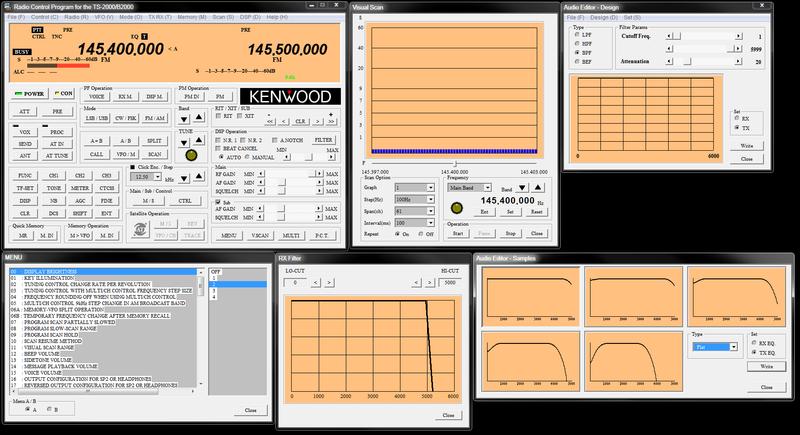
Task: Click Band down arrow in Visual Scan
Action: [522, 188]
